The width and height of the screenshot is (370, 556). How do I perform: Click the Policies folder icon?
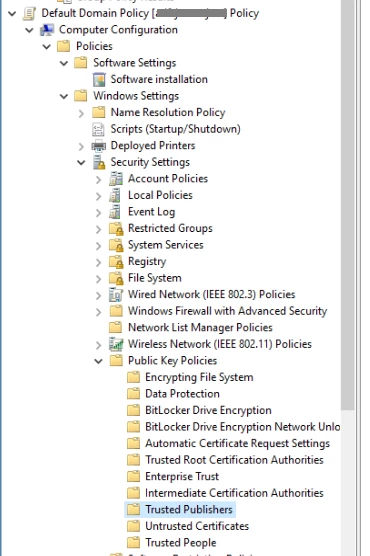tap(64, 46)
